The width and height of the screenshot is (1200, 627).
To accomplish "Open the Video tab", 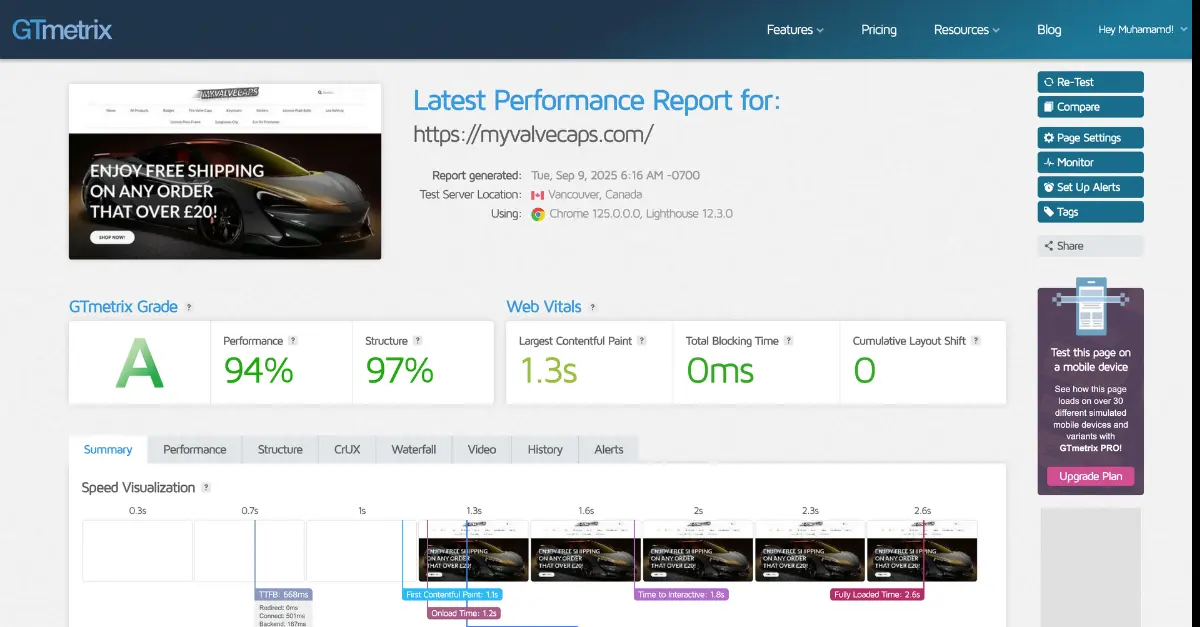I will 482,450.
